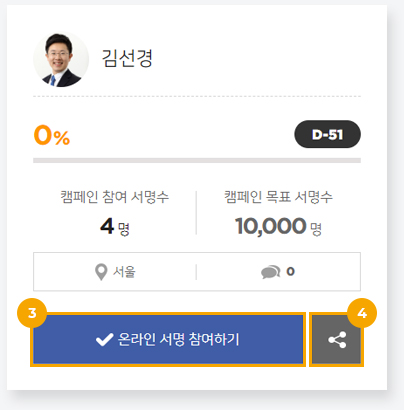Image resolution: width=404 pixels, height=410 pixels.
Task: Click the 10,000 명 goal number
Action: (x=278, y=227)
